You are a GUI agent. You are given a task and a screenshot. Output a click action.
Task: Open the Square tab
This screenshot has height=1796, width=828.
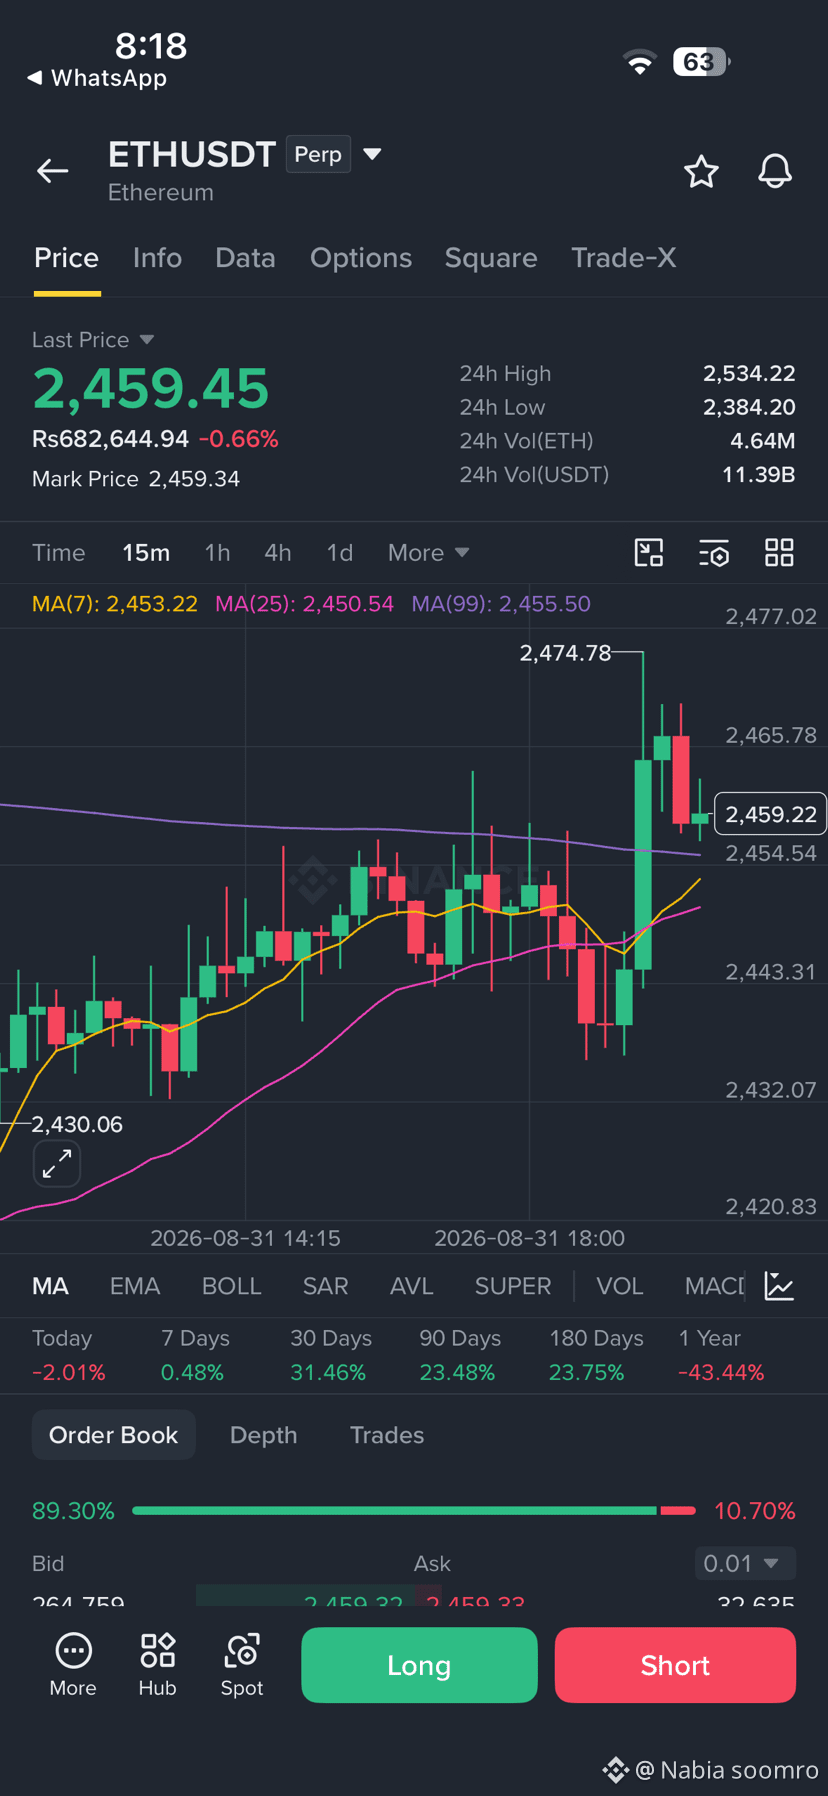point(491,258)
